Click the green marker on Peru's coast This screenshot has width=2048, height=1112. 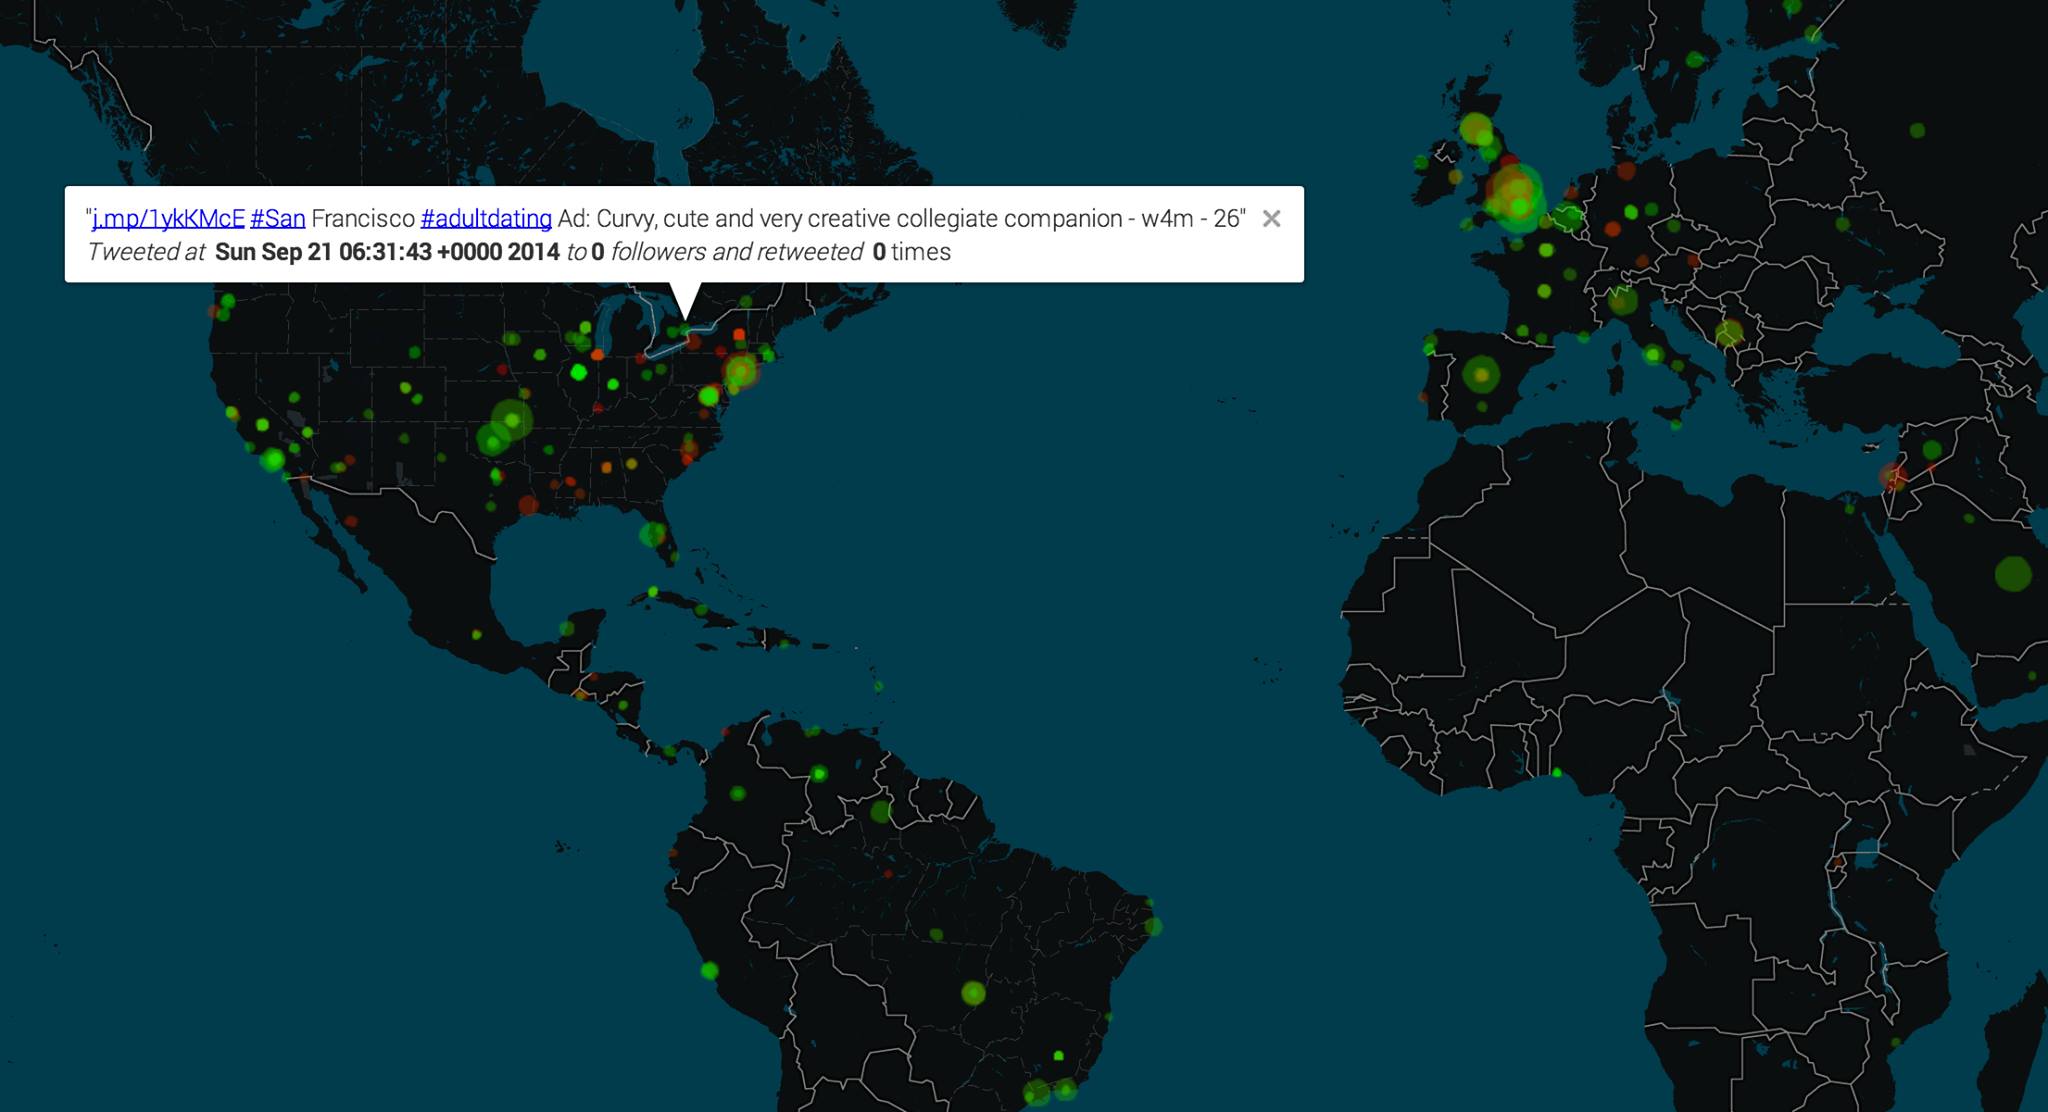tap(709, 970)
